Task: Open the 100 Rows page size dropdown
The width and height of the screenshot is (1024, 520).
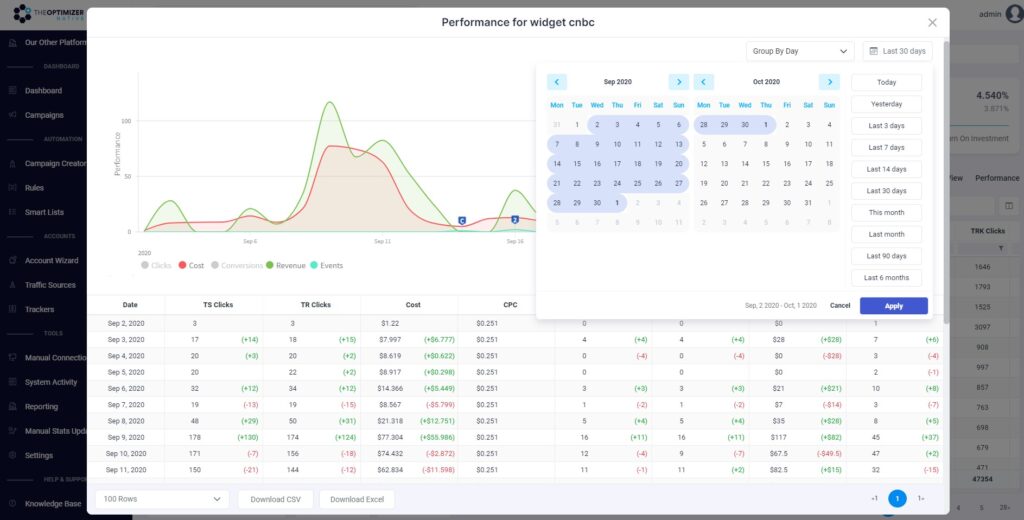Action: [162, 499]
